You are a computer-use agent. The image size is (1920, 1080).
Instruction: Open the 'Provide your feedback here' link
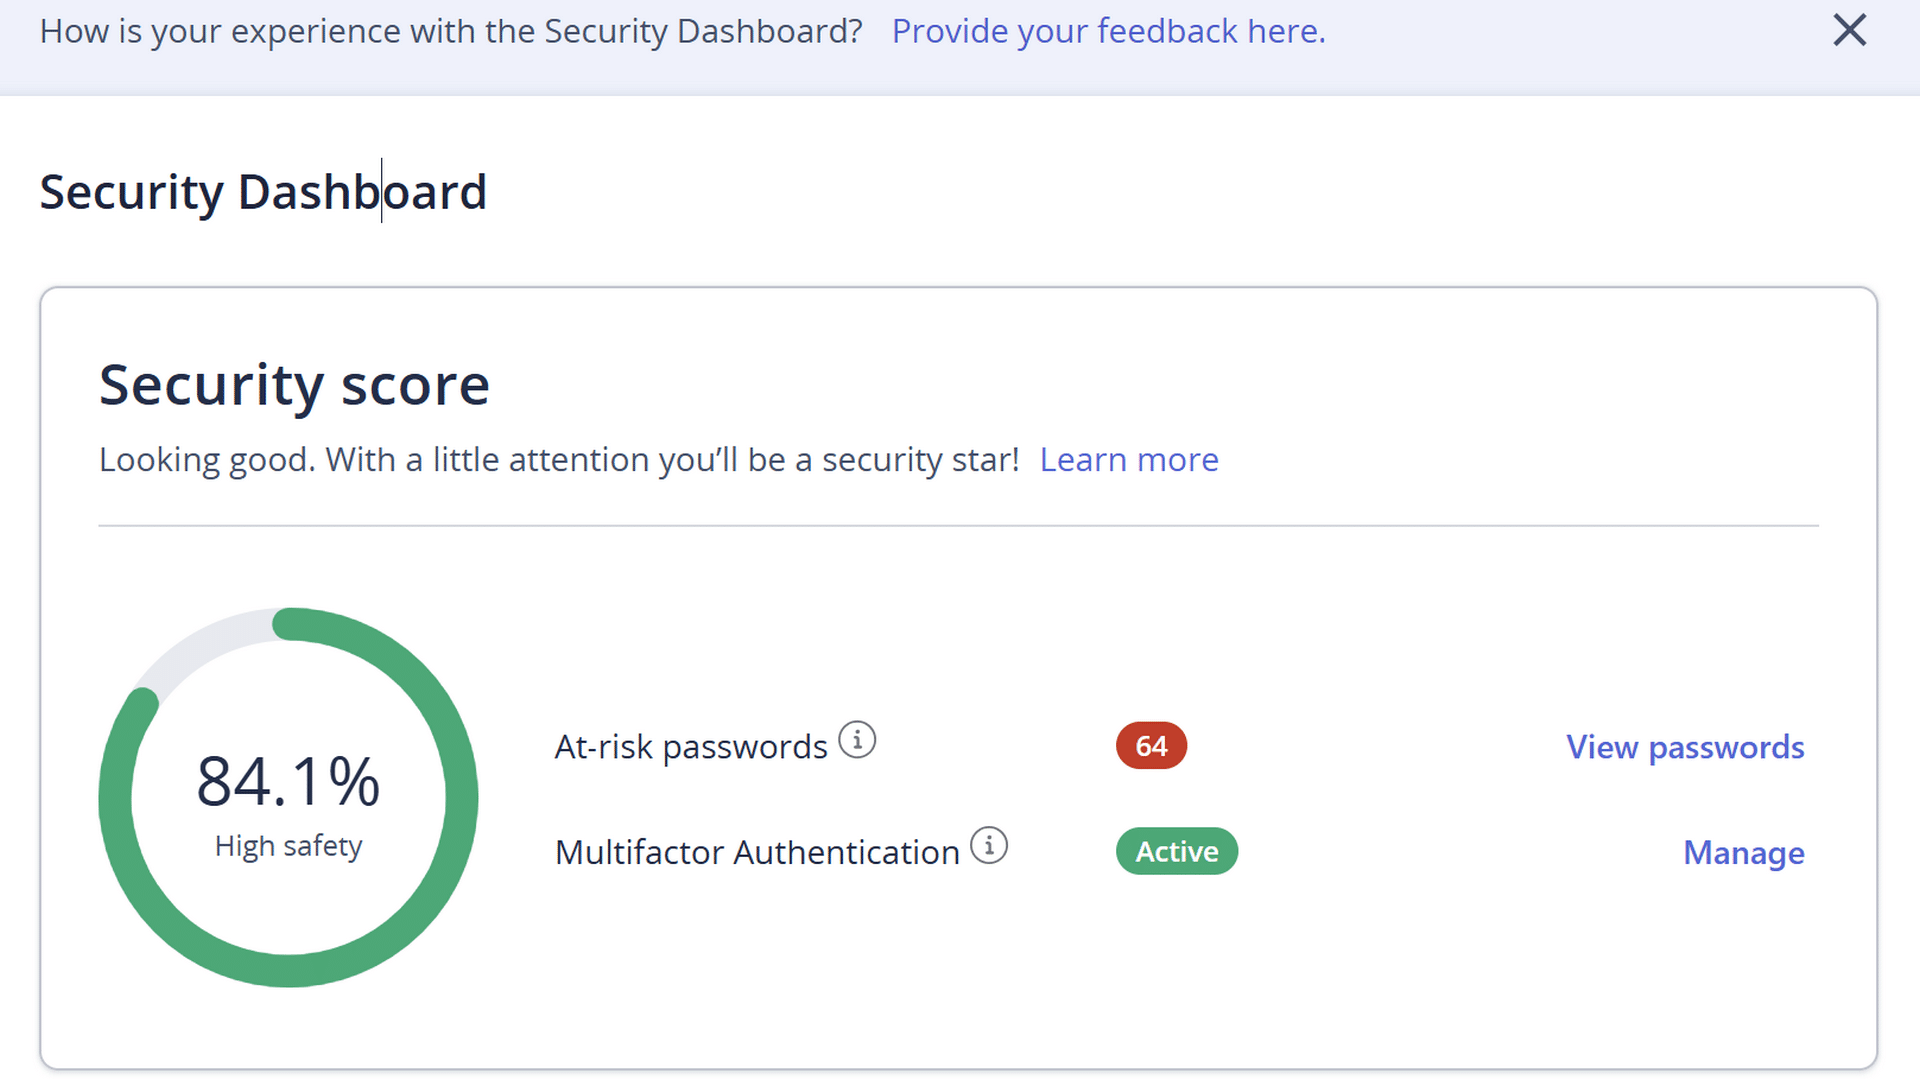(1108, 31)
